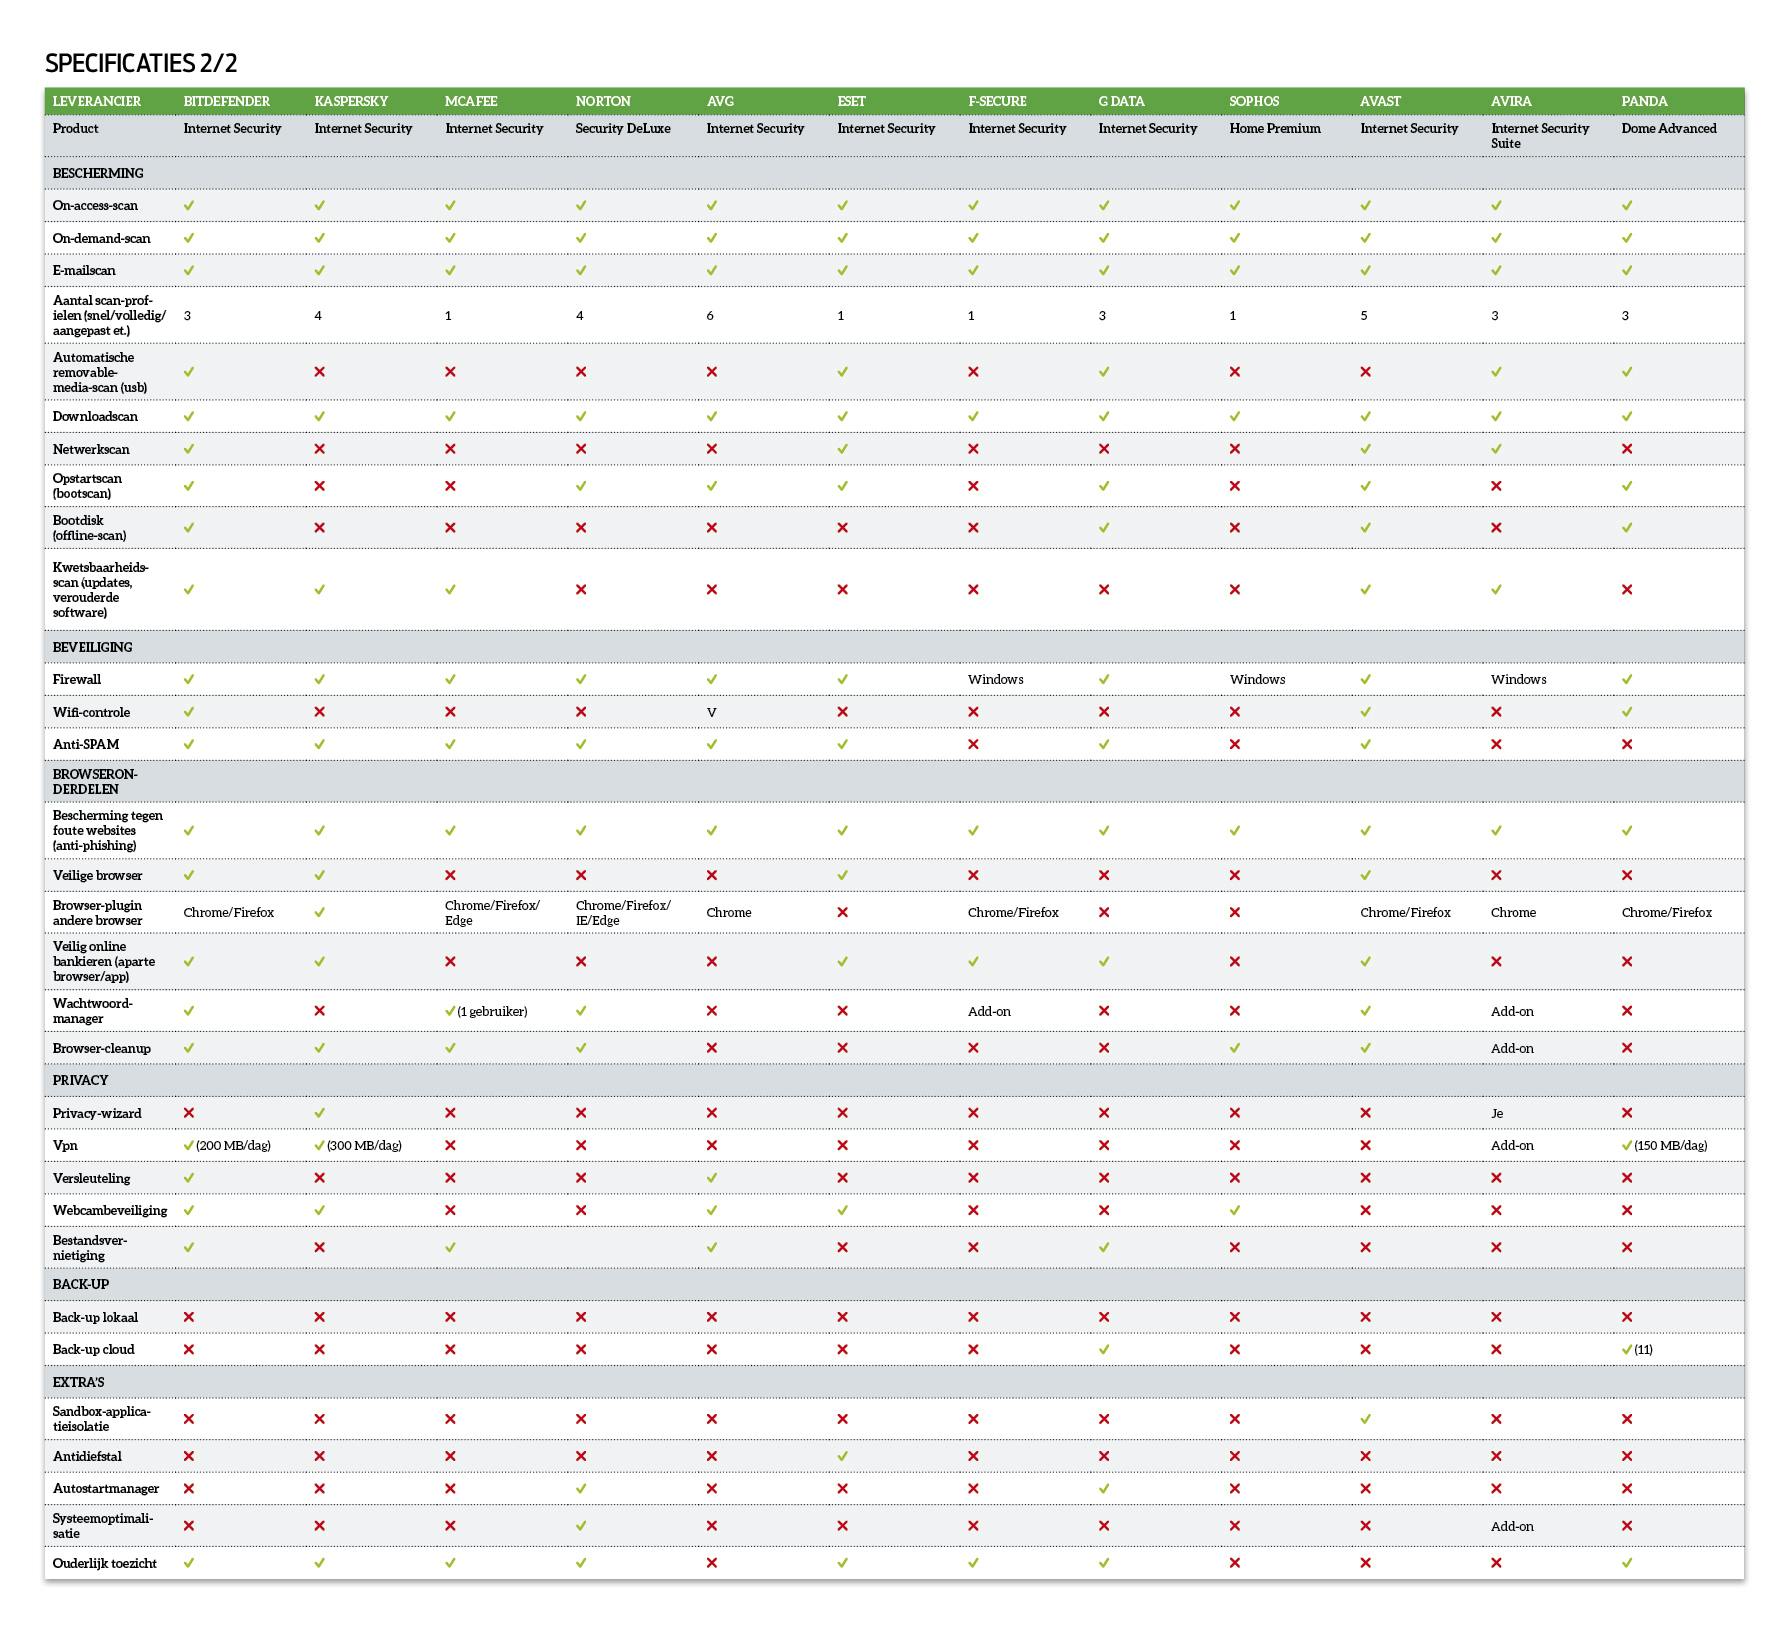Click the 'Webcambeveiliging' row label
Image resolution: width=1789 pixels, height=1630 pixels.
coord(110,1210)
